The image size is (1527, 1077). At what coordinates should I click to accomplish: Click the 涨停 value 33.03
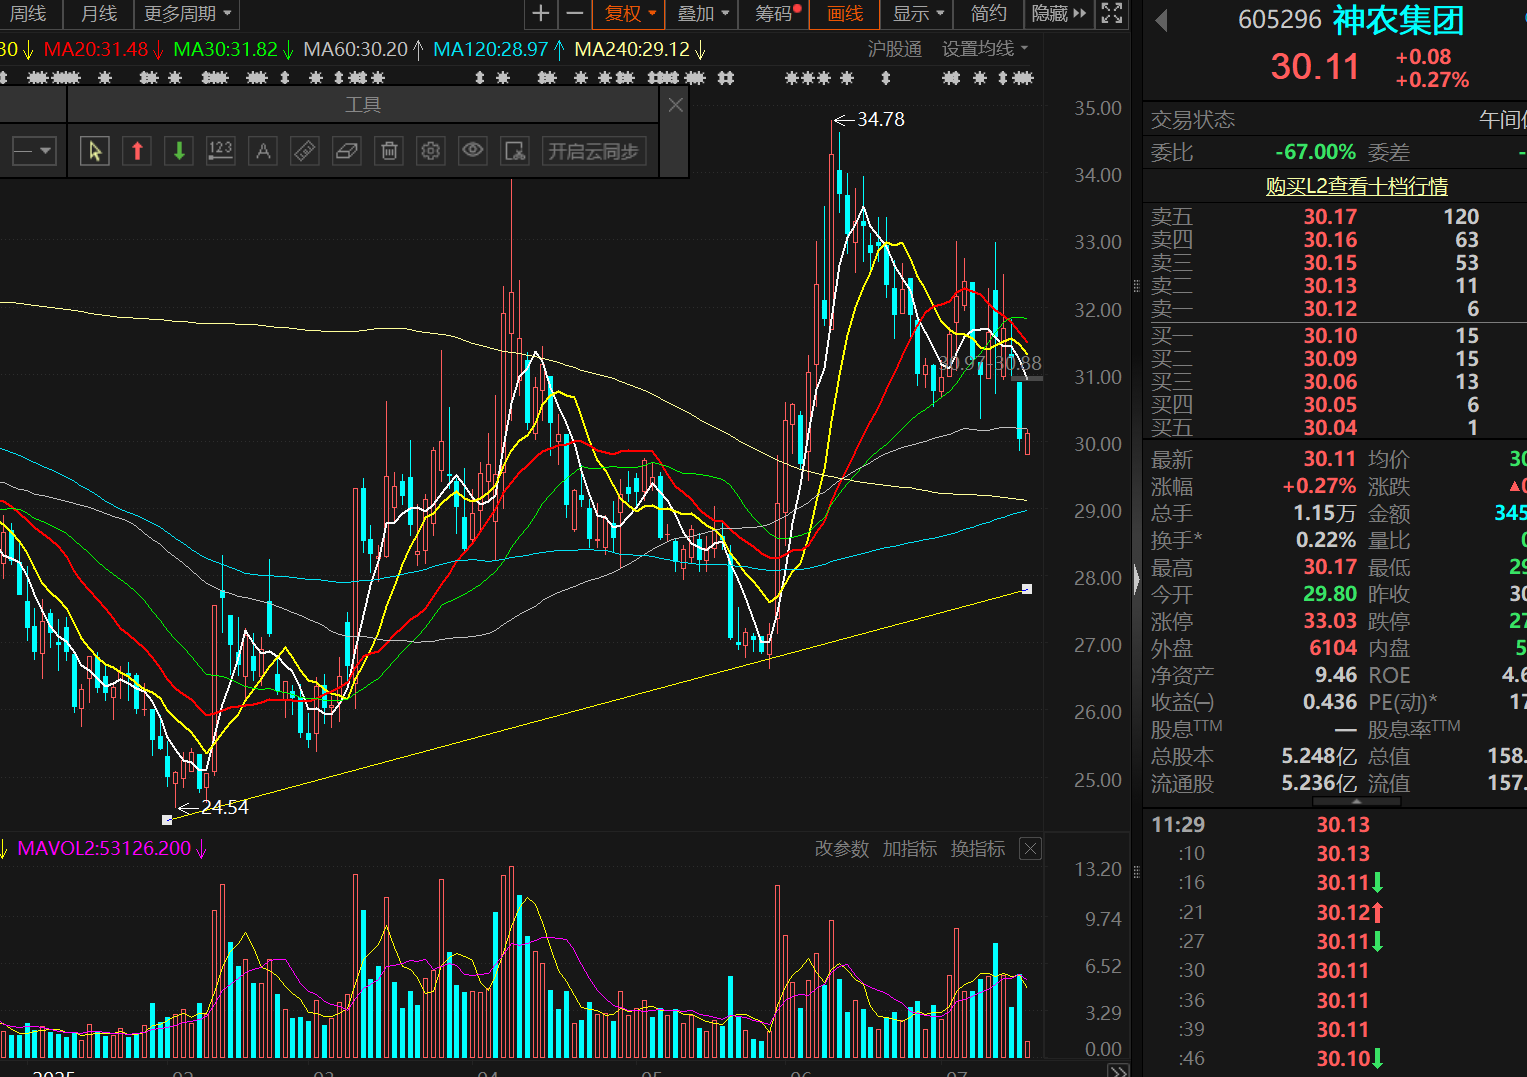tap(1330, 621)
